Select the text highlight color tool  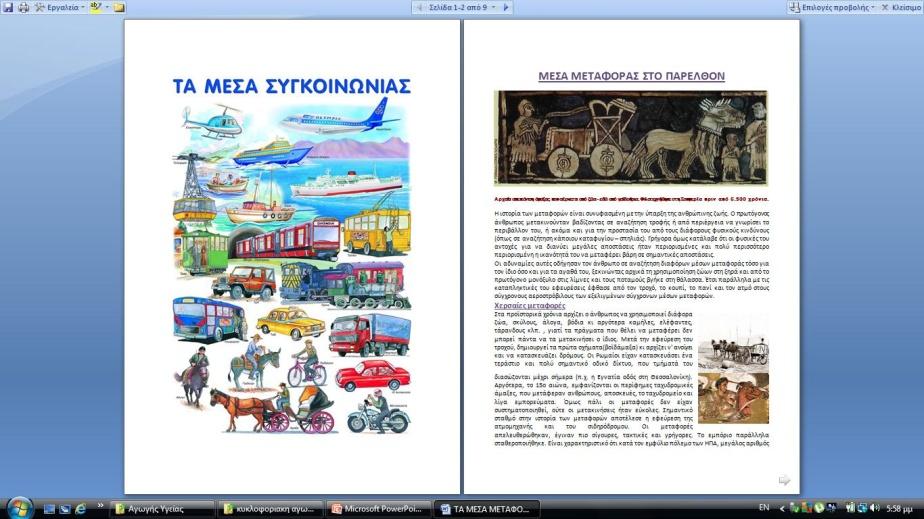point(96,8)
